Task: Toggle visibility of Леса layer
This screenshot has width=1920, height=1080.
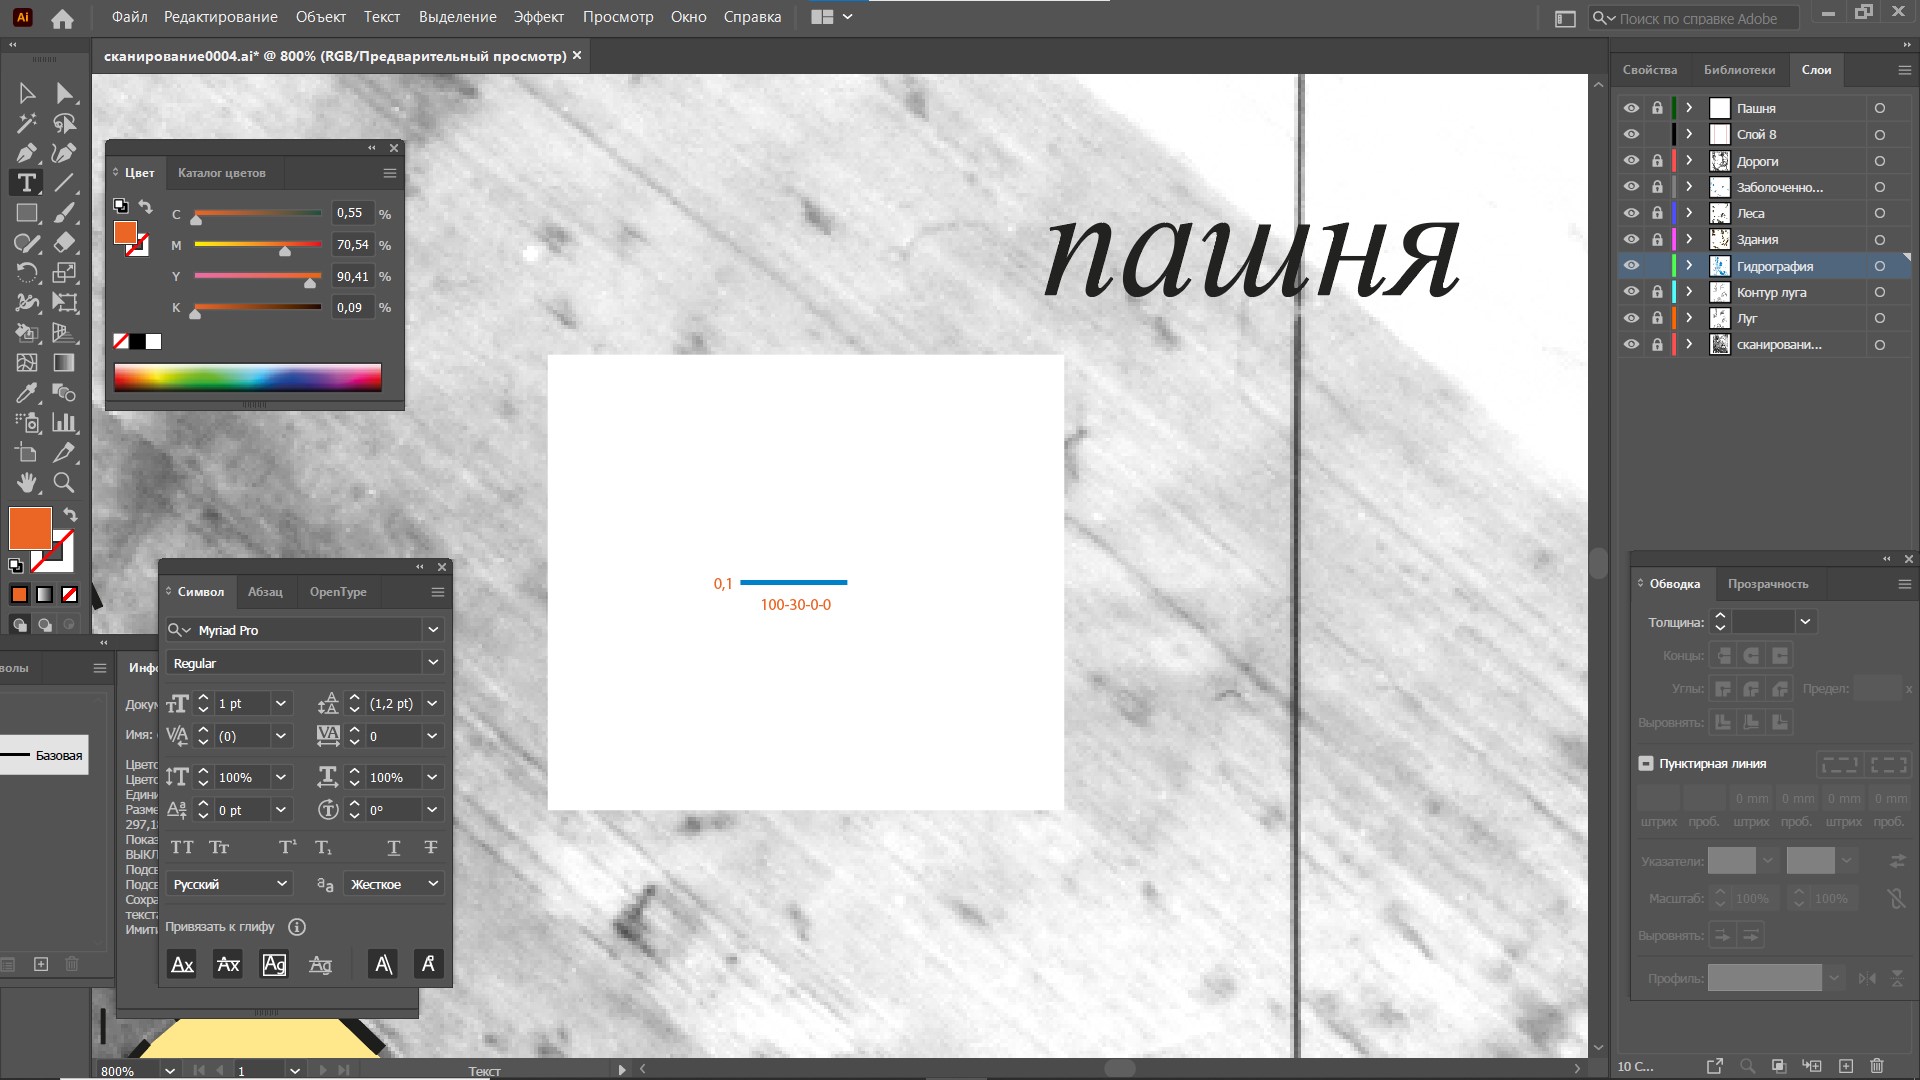Action: click(x=1631, y=213)
